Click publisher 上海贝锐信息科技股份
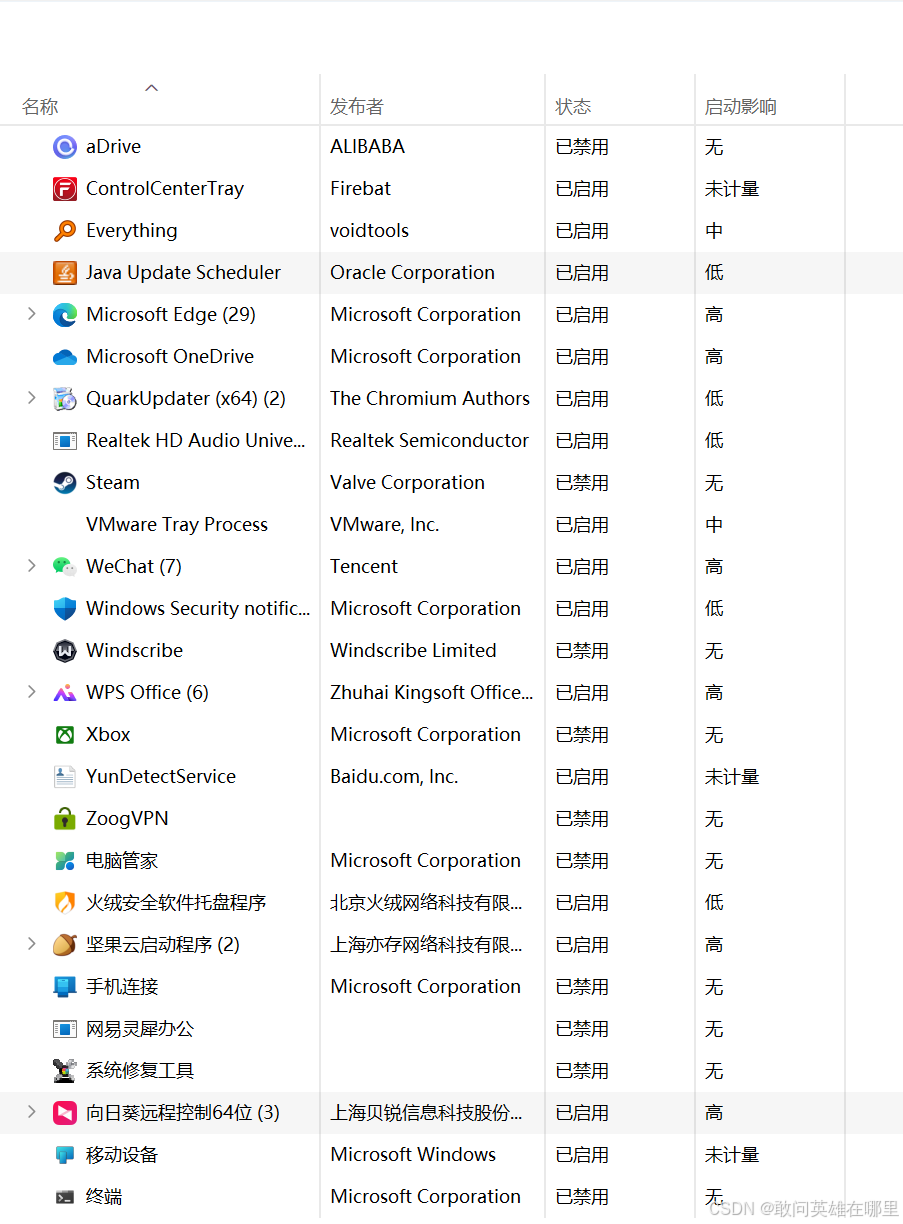 [x=426, y=1113]
